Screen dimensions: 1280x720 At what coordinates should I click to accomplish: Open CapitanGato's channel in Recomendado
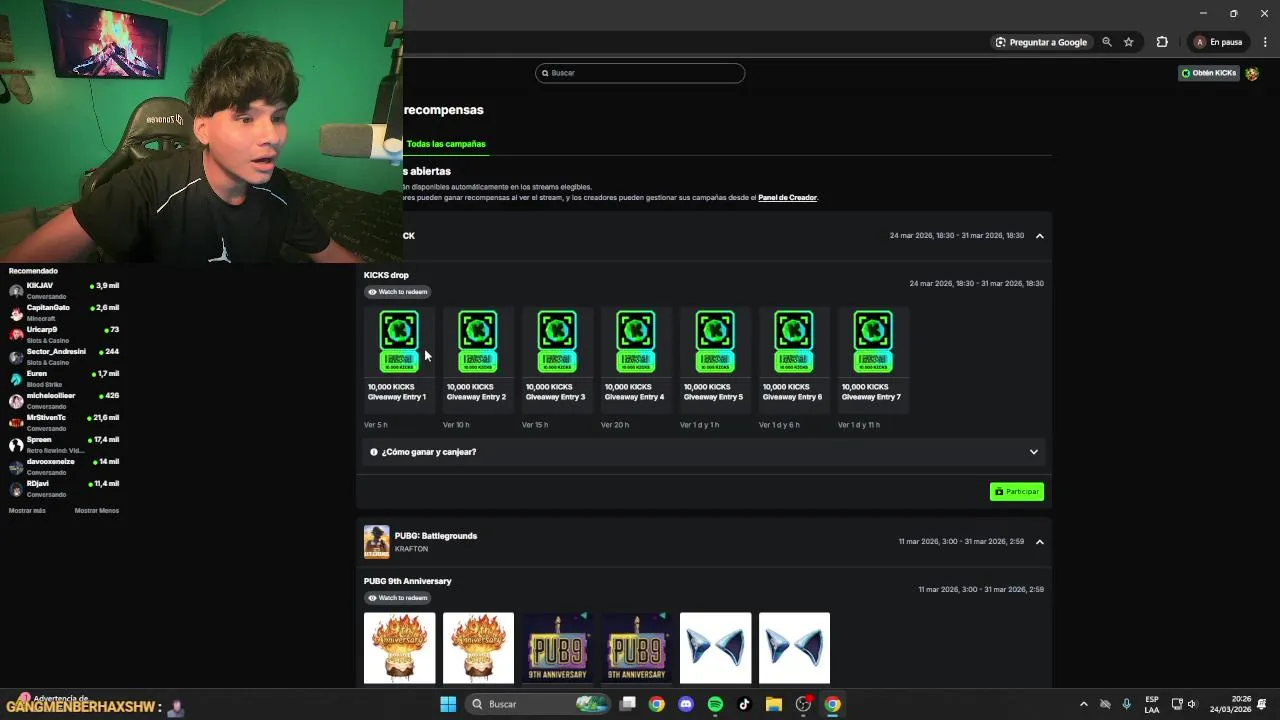click(x=64, y=313)
